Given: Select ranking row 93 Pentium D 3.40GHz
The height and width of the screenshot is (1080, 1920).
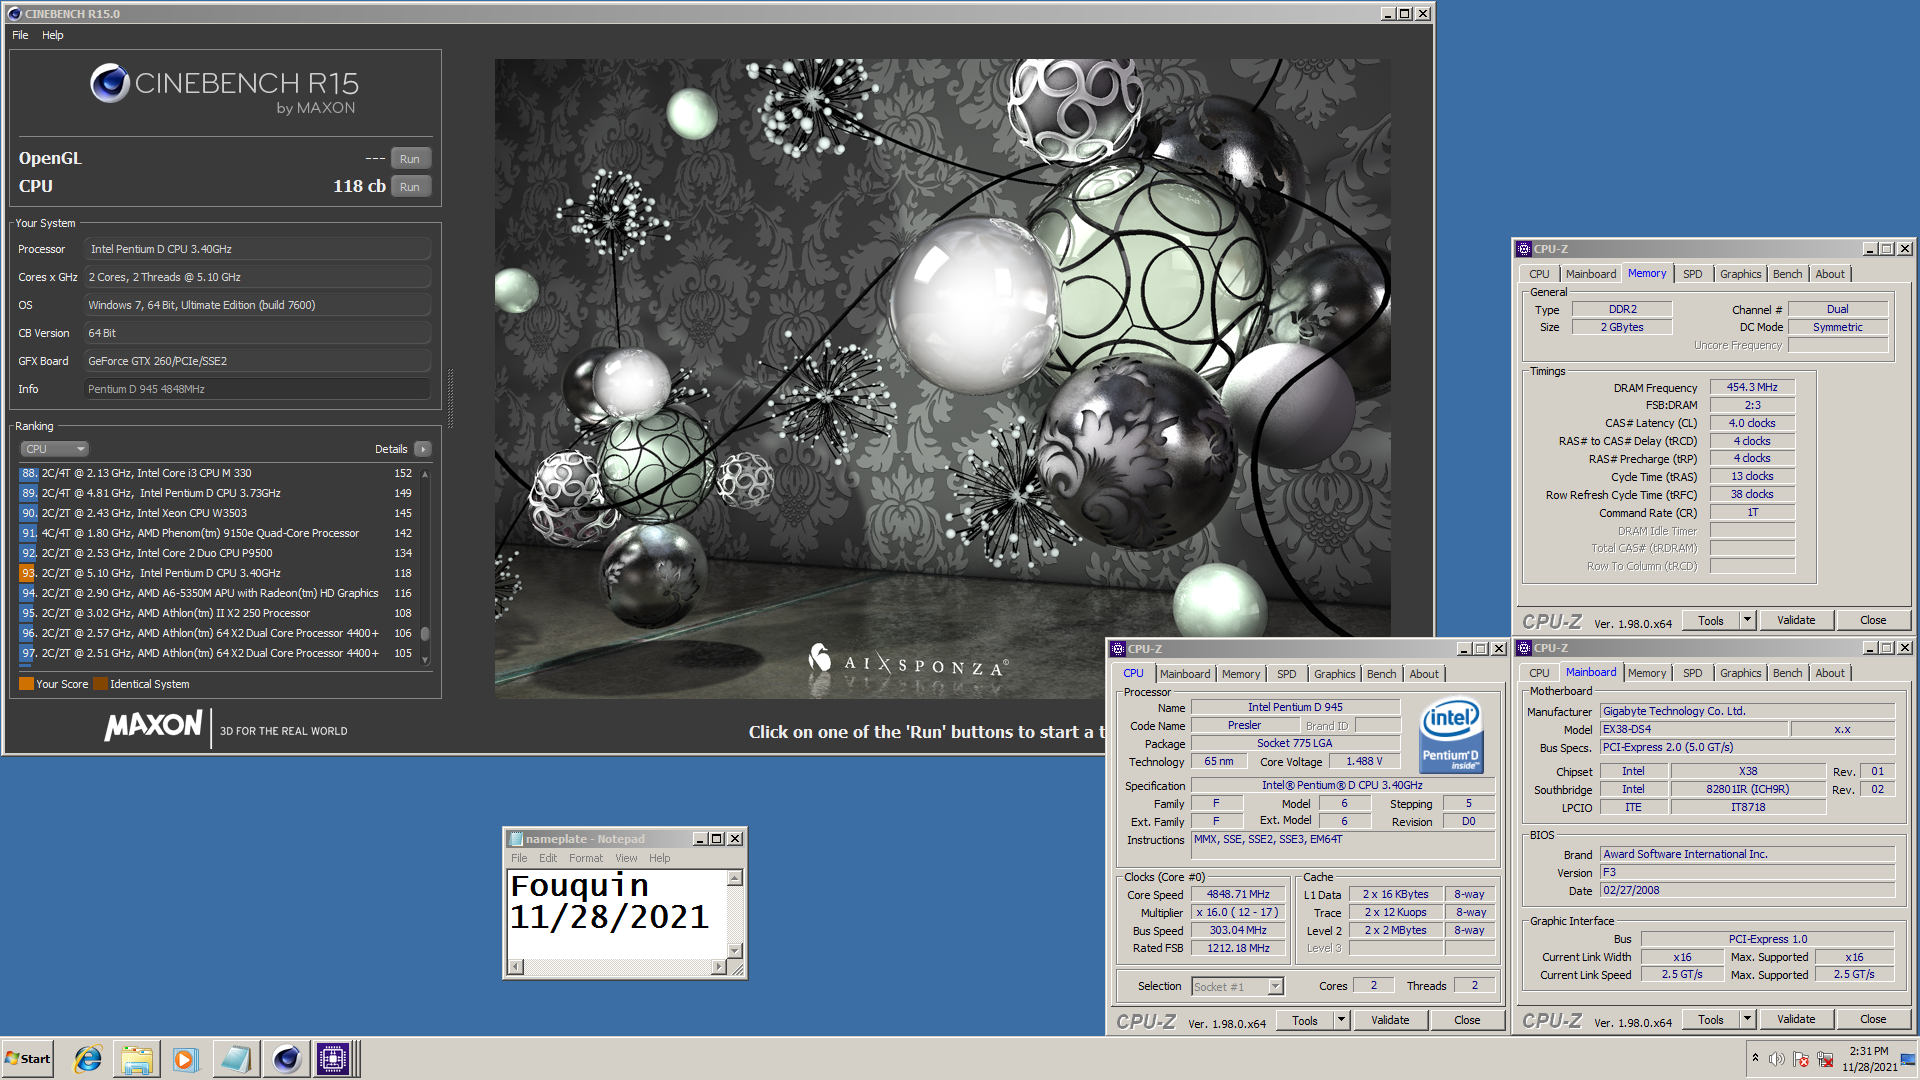Looking at the screenshot, I should pos(218,573).
